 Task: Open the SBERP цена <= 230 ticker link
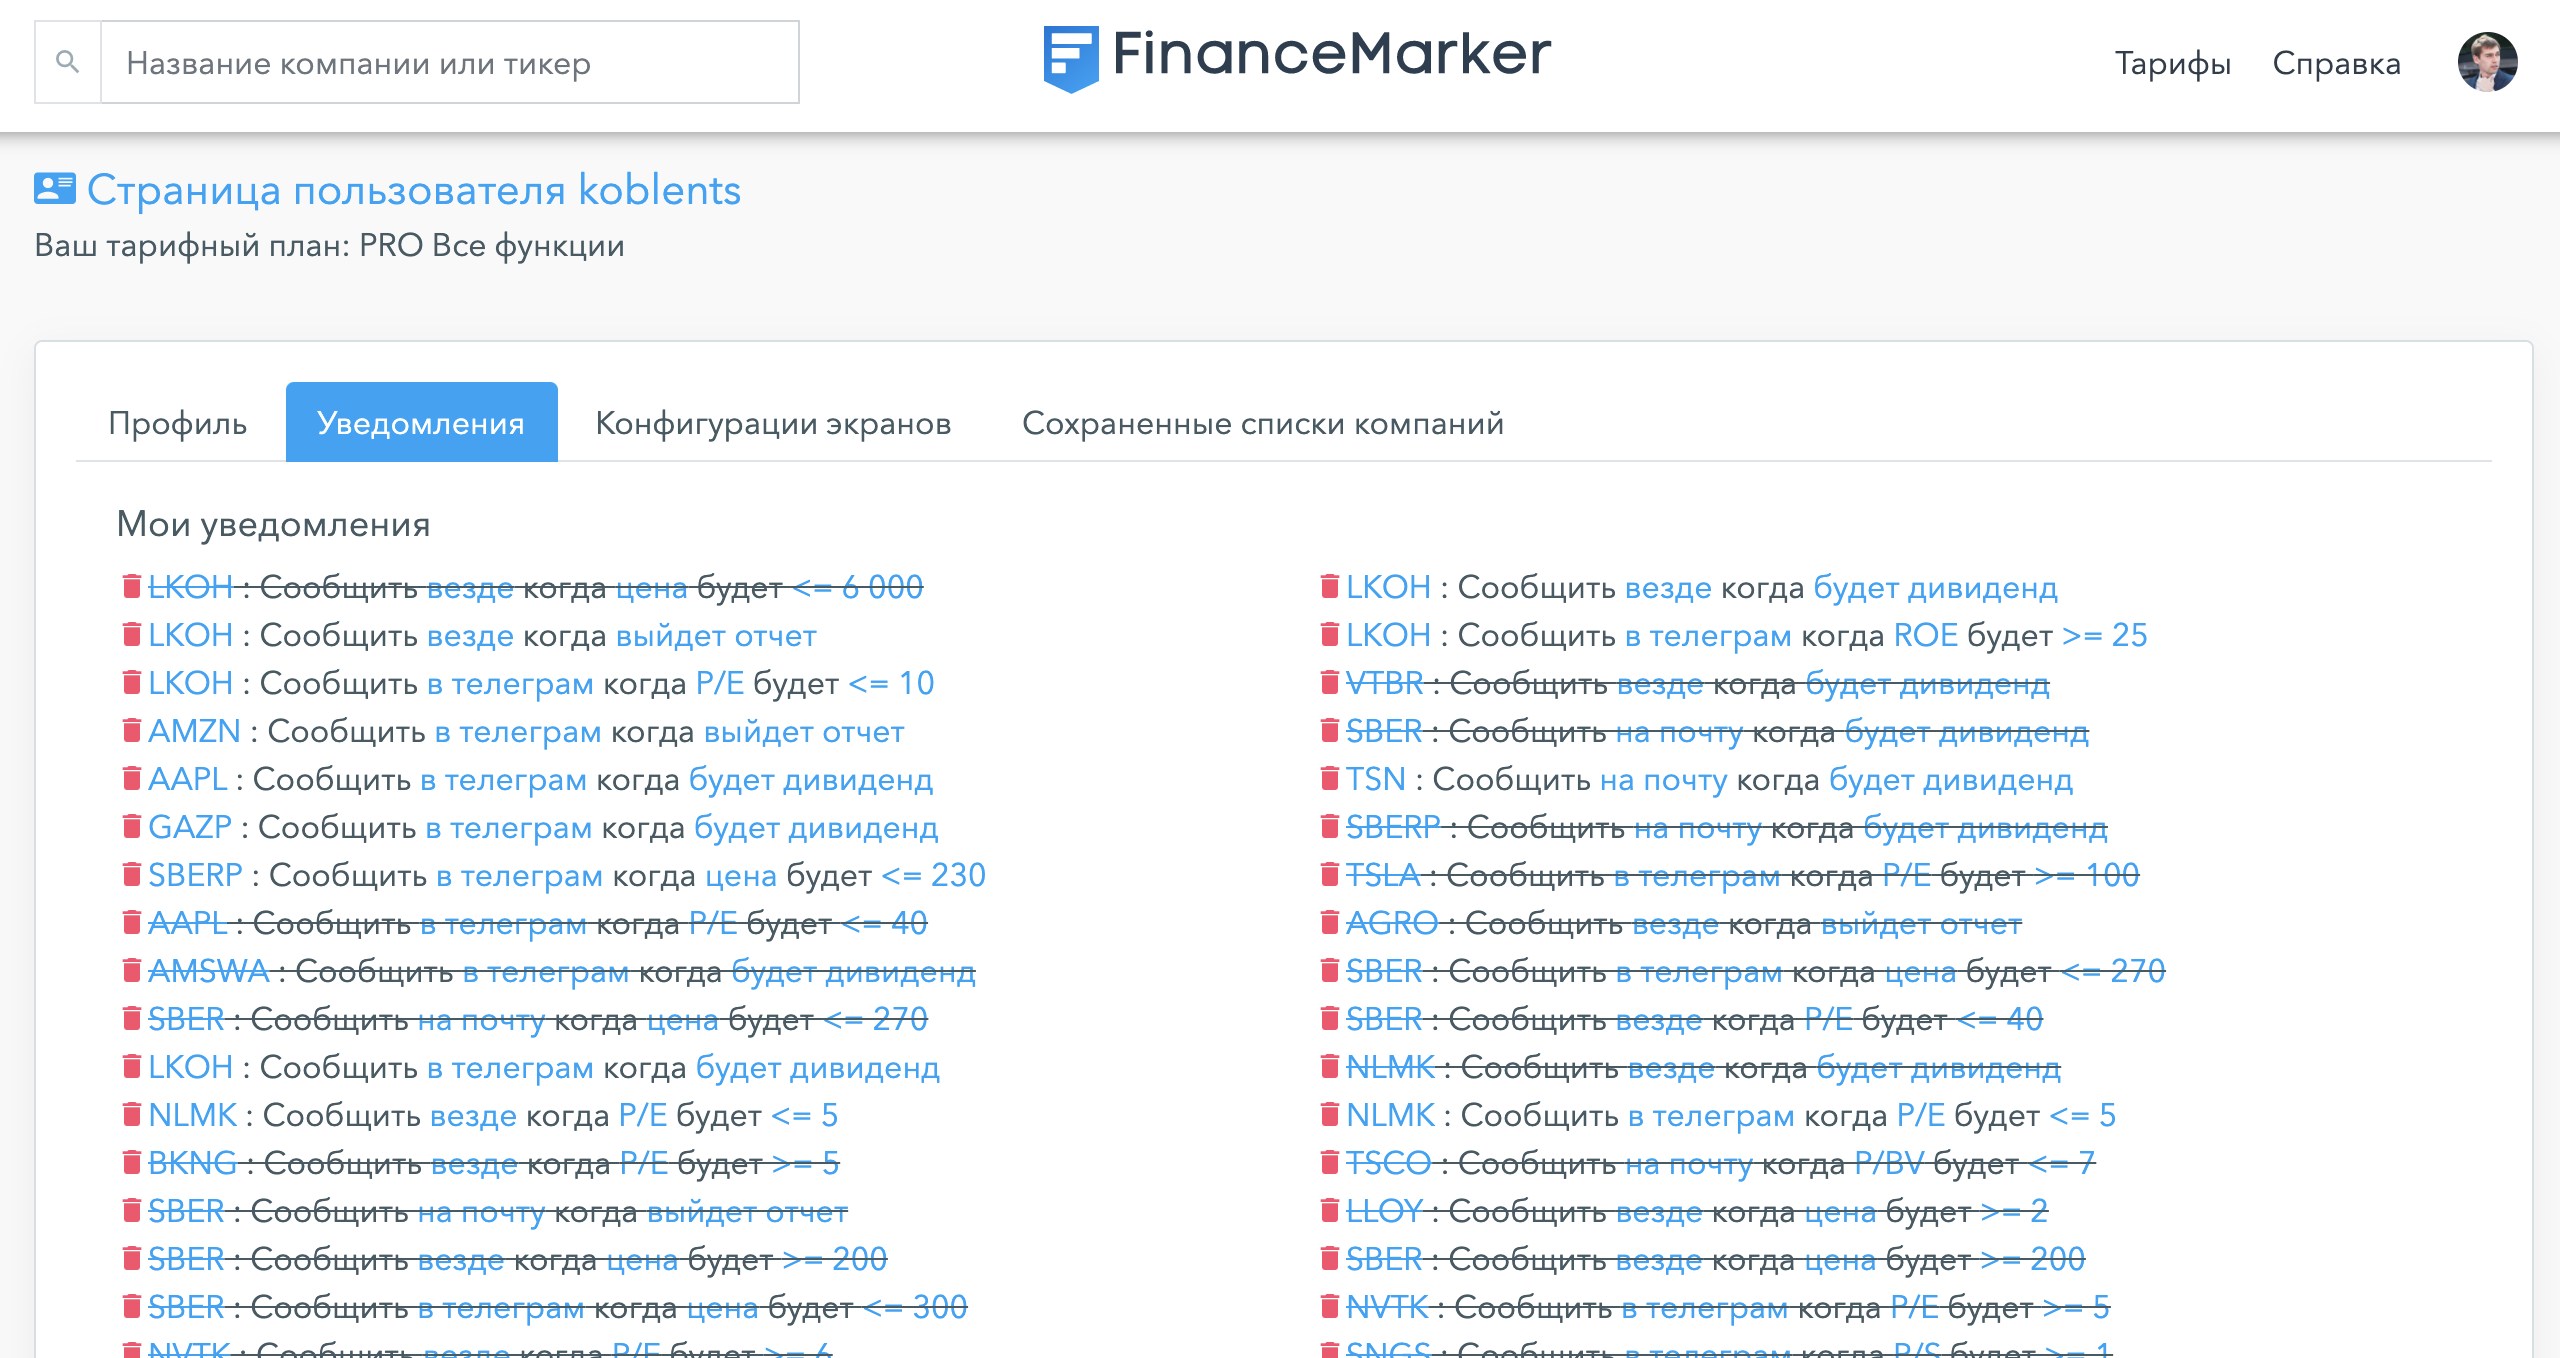(x=195, y=875)
